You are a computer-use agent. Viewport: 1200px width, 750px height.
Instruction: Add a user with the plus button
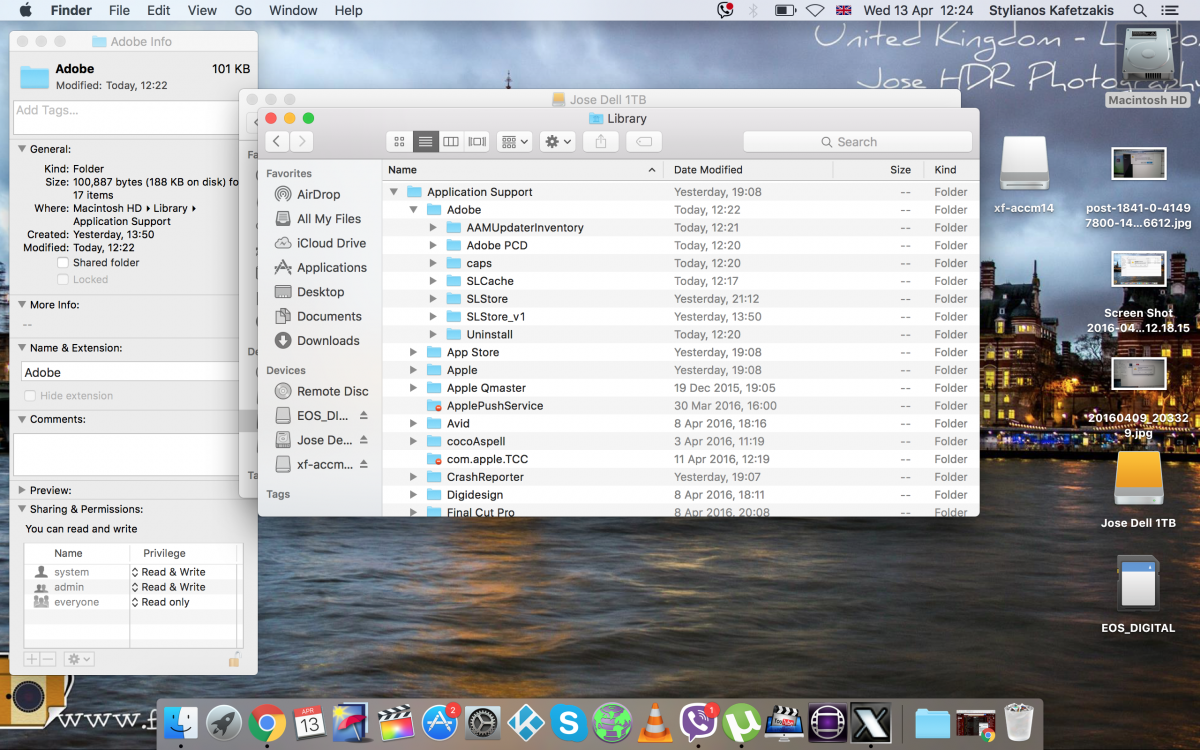pos(32,659)
